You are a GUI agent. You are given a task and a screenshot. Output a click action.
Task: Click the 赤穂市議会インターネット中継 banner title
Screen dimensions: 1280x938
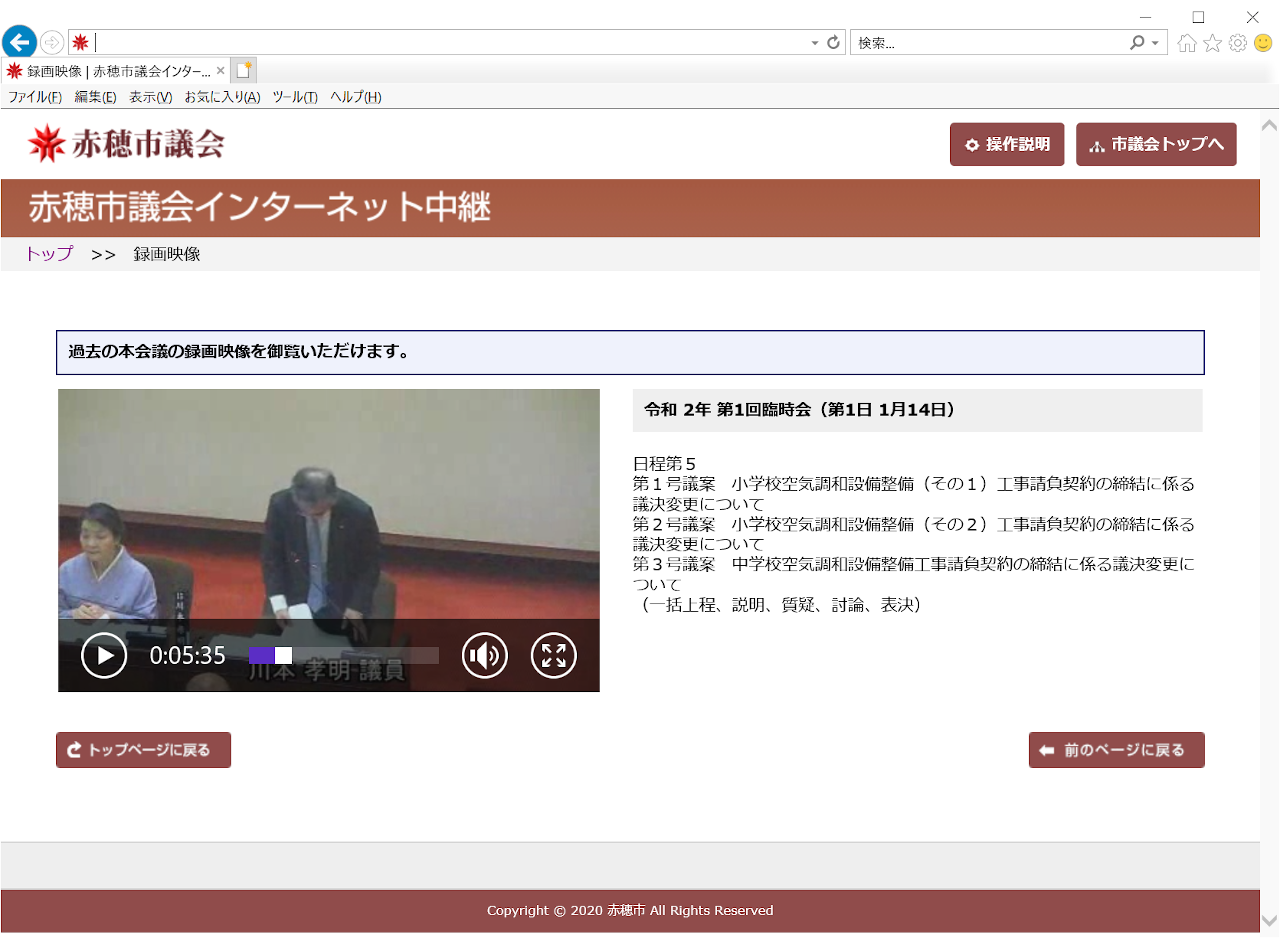pos(260,207)
